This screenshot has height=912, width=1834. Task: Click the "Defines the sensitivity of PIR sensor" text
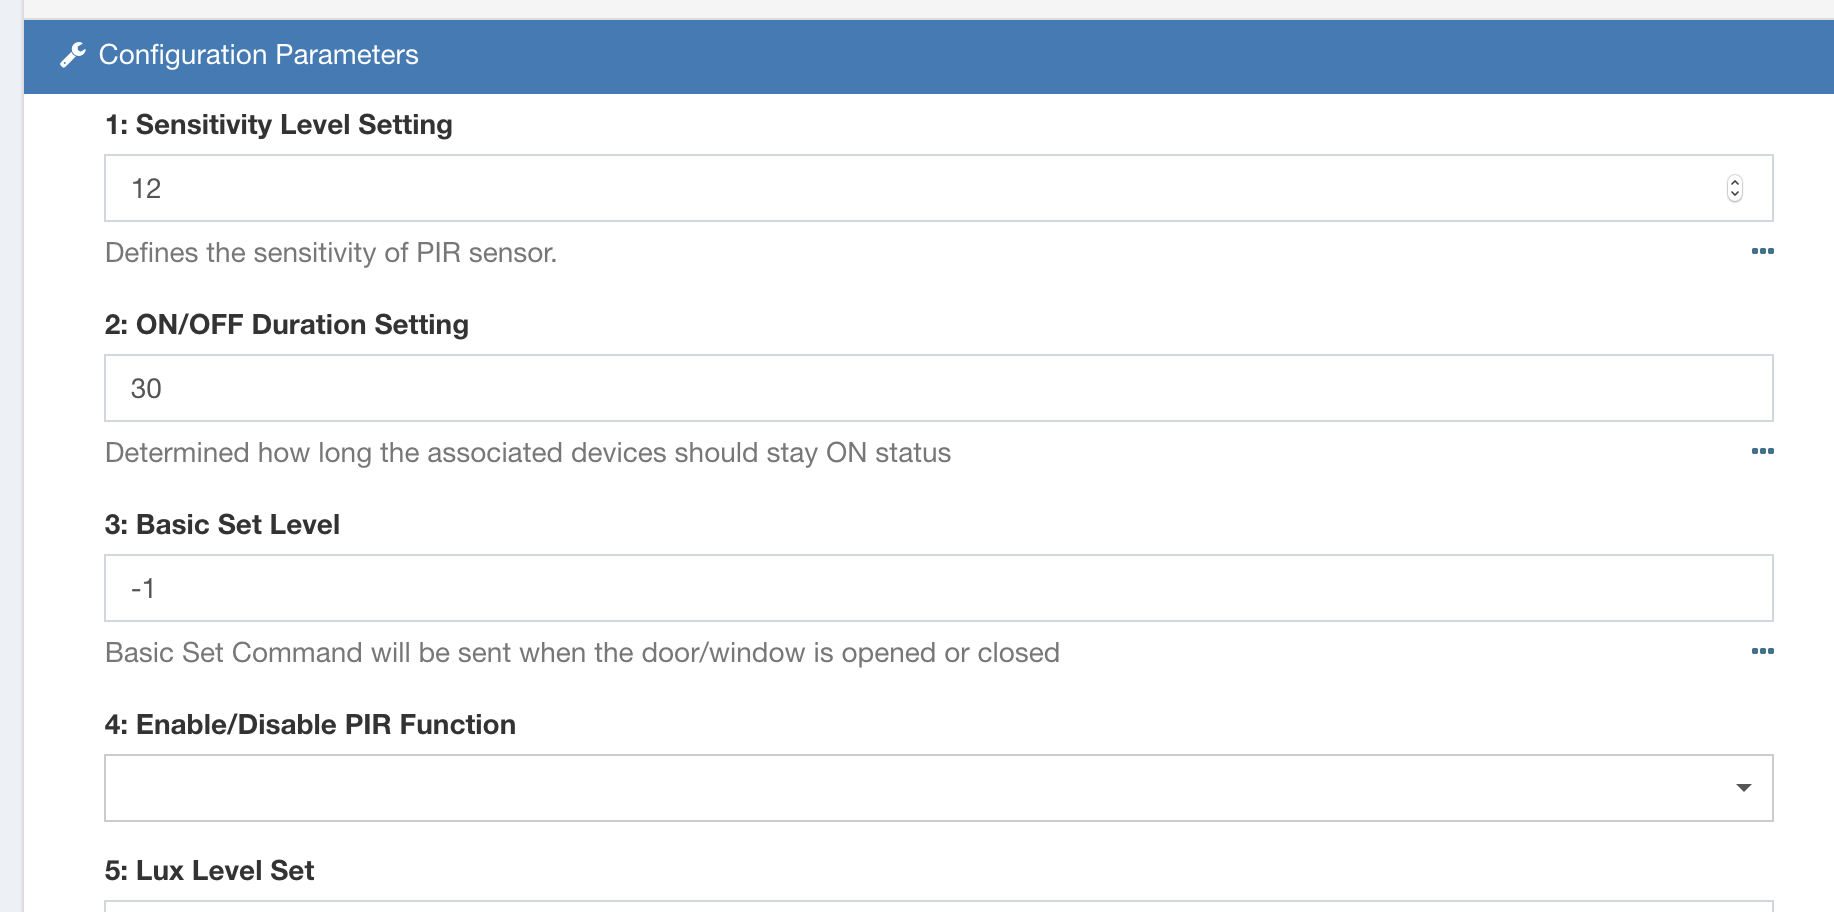(x=331, y=253)
